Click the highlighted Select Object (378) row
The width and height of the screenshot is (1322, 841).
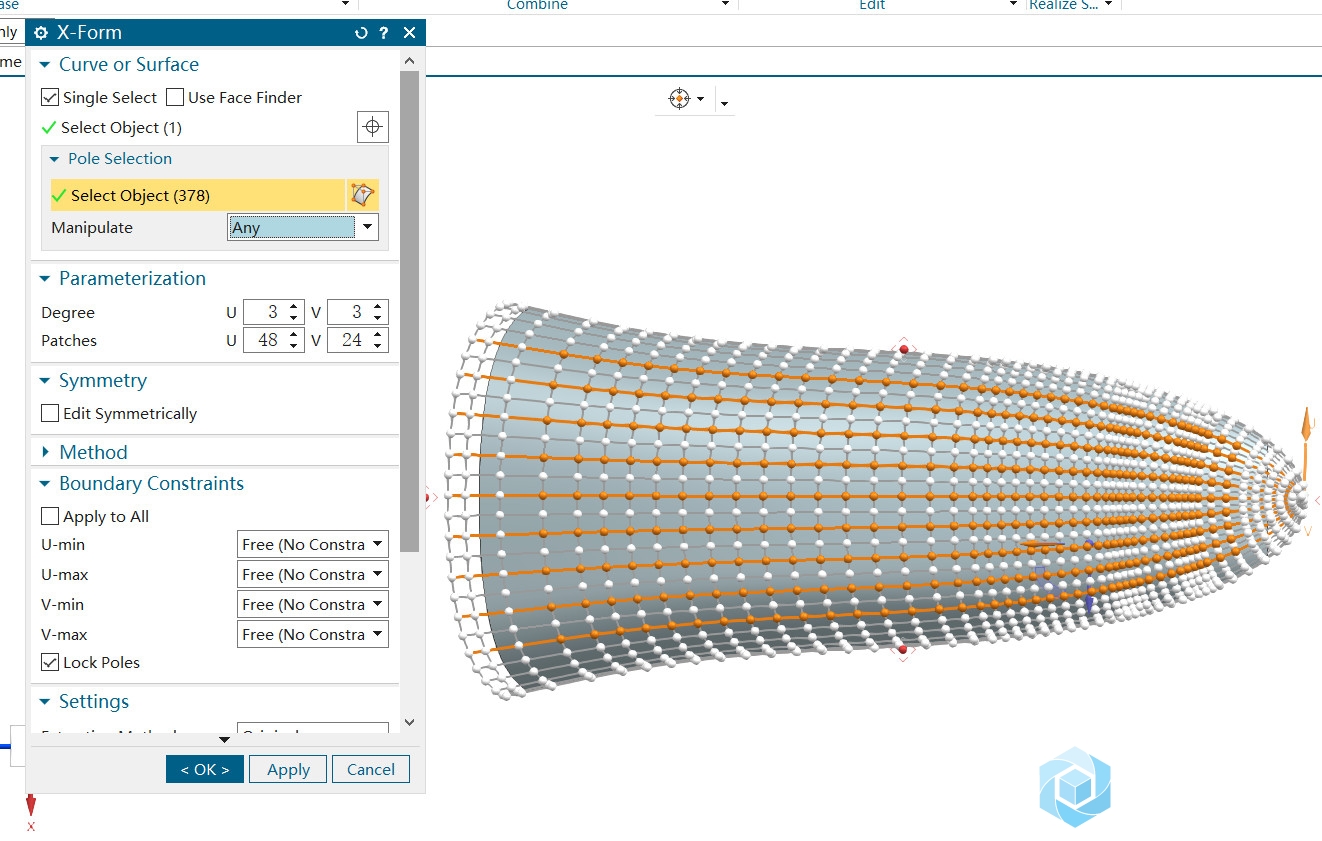coord(197,195)
